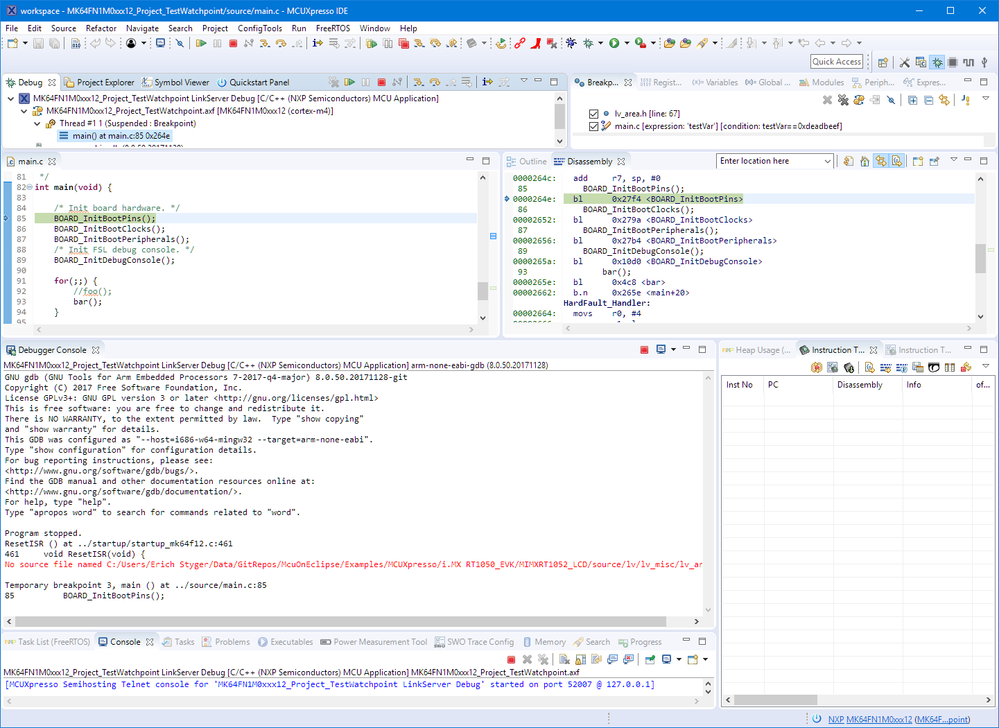Select the active Debug perspective bug icon
999x728 pixels.
pos(937,62)
